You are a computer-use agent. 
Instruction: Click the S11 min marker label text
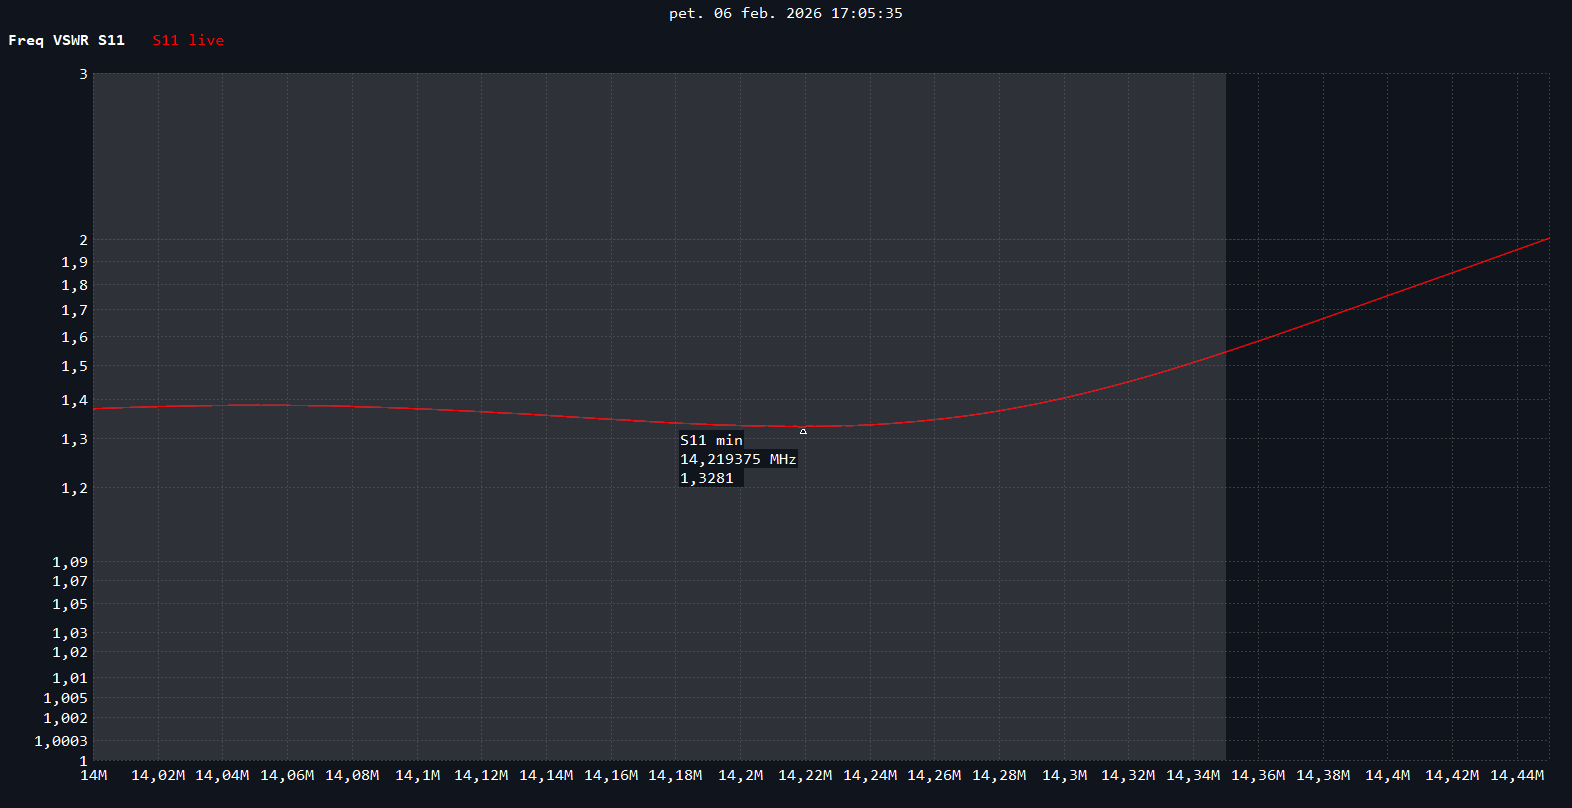tap(711, 440)
